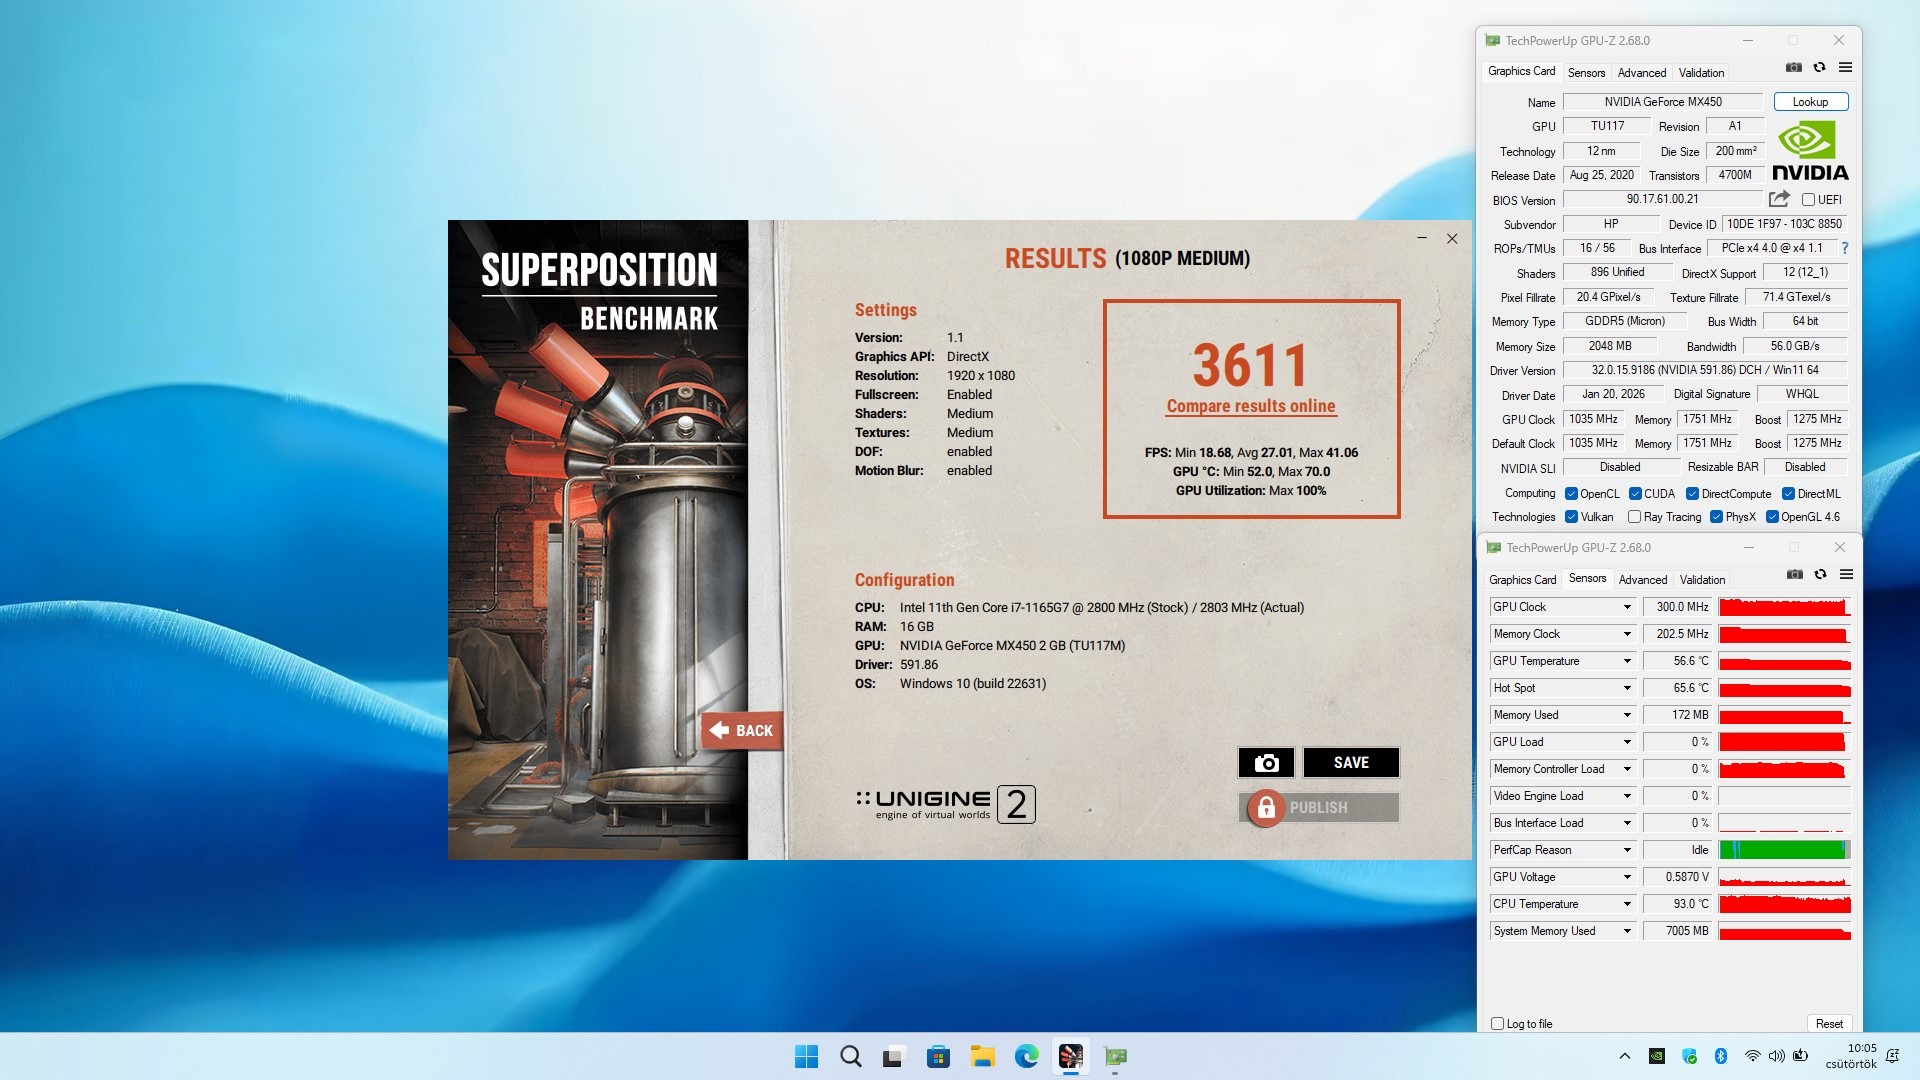
Task: Toggle the UEFI checkbox
Action: [1808, 200]
